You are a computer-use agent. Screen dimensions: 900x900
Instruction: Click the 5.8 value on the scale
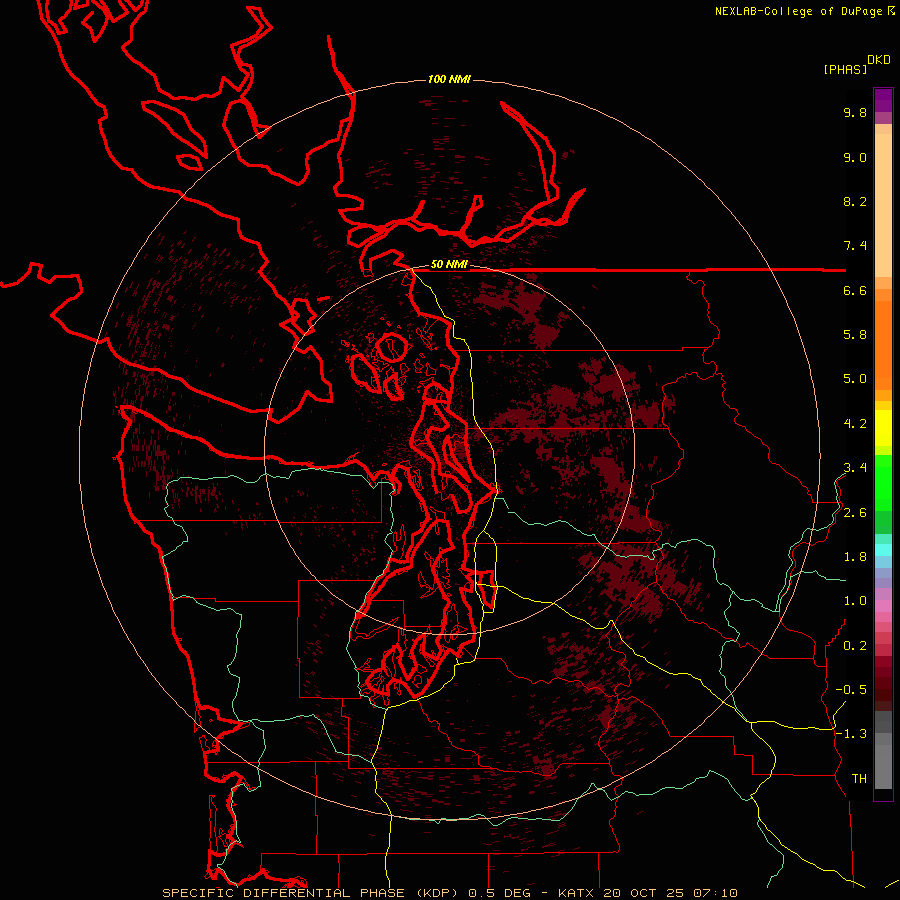tap(855, 335)
